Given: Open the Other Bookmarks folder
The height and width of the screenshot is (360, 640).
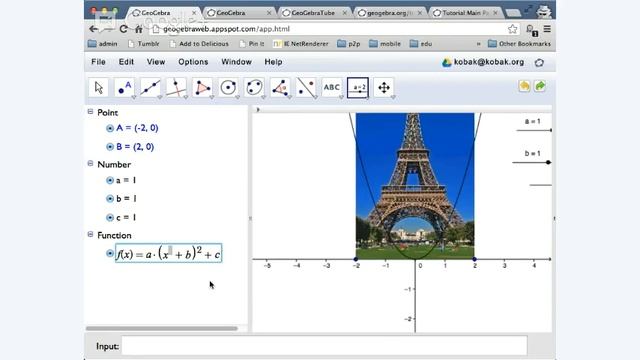Looking at the screenshot, I should (x=520, y=44).
